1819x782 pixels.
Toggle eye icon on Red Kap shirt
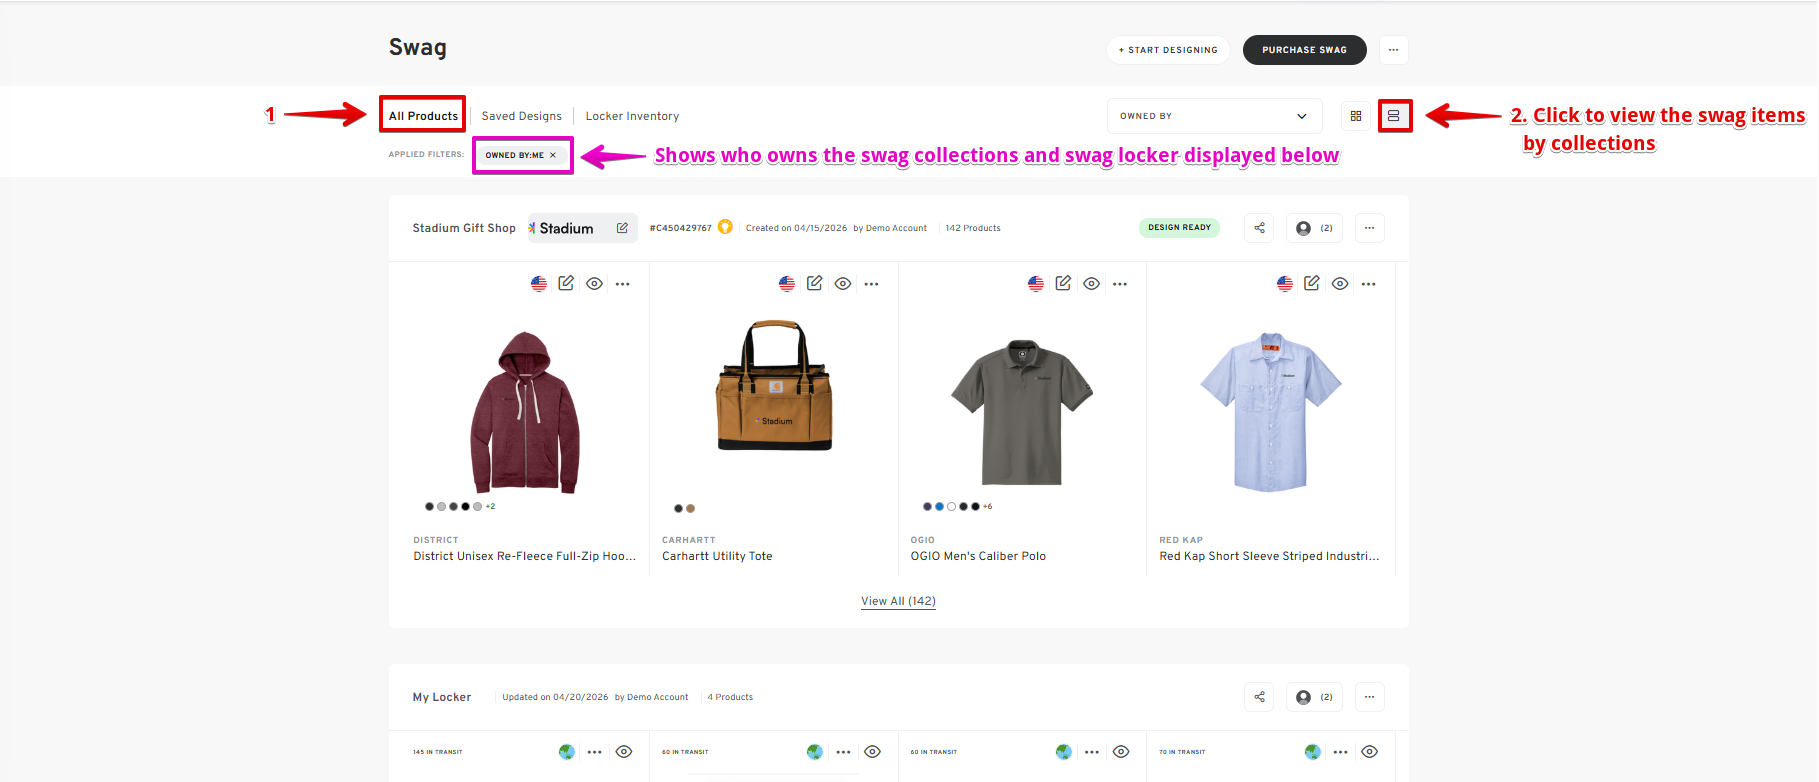[x=1340, y=284]
